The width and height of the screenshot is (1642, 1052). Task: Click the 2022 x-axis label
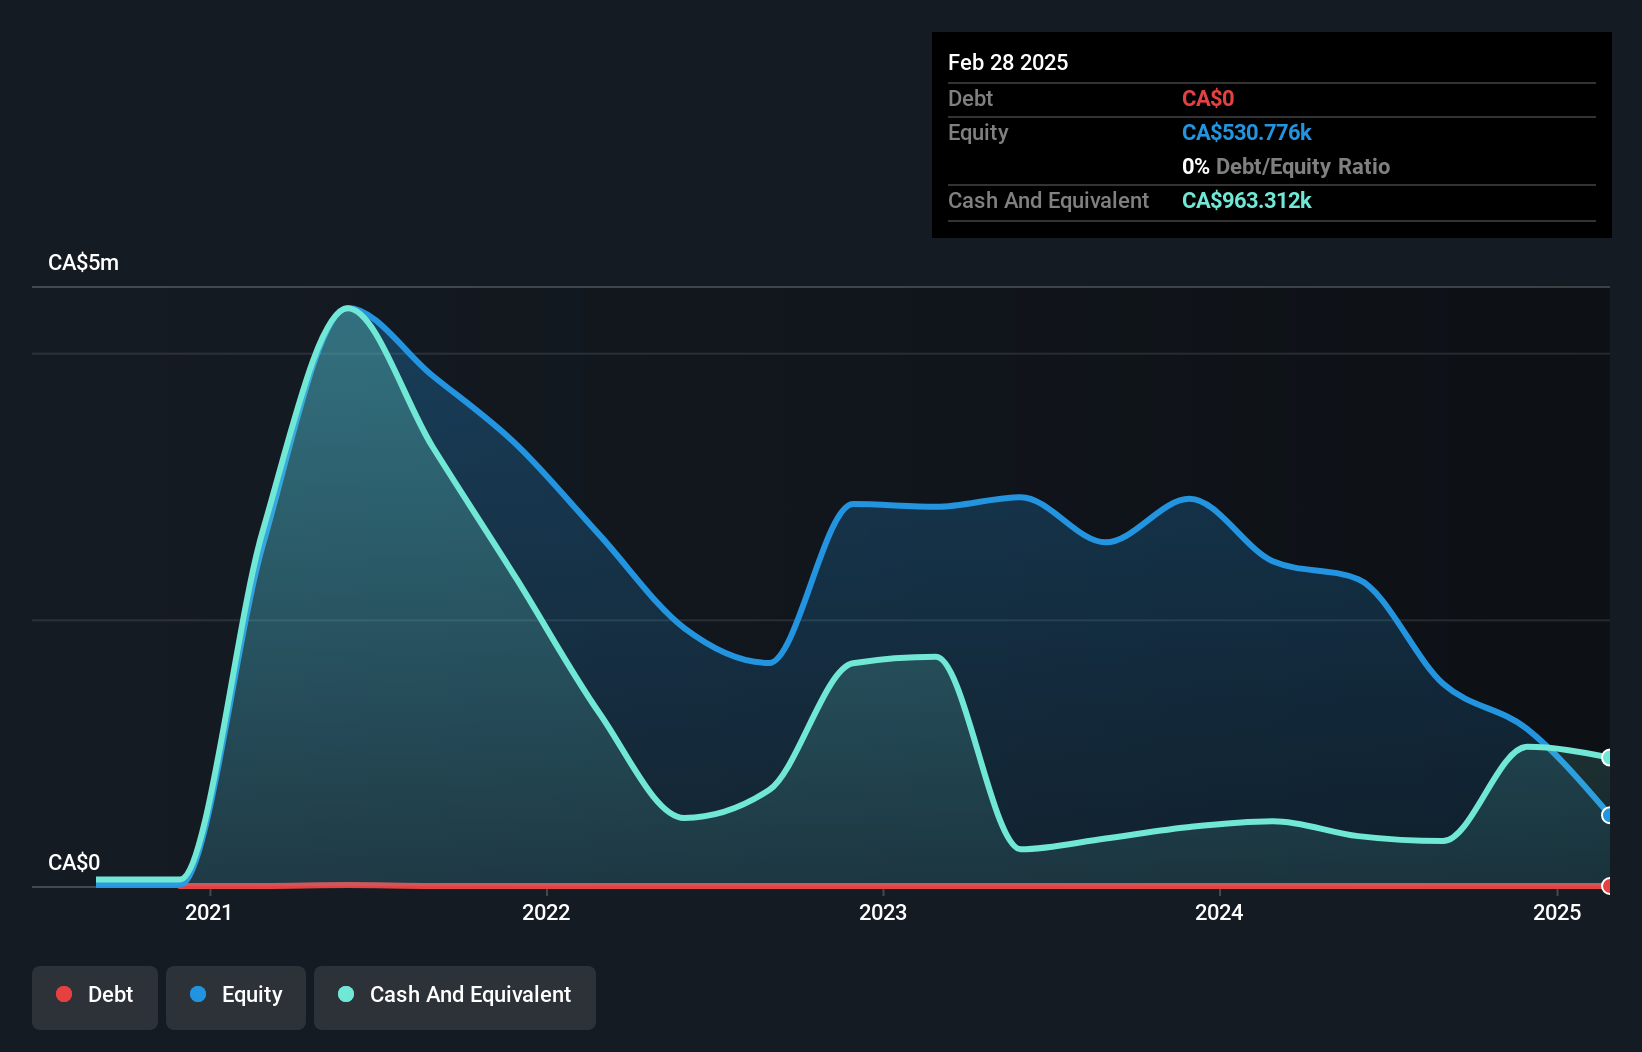[546, 912]
